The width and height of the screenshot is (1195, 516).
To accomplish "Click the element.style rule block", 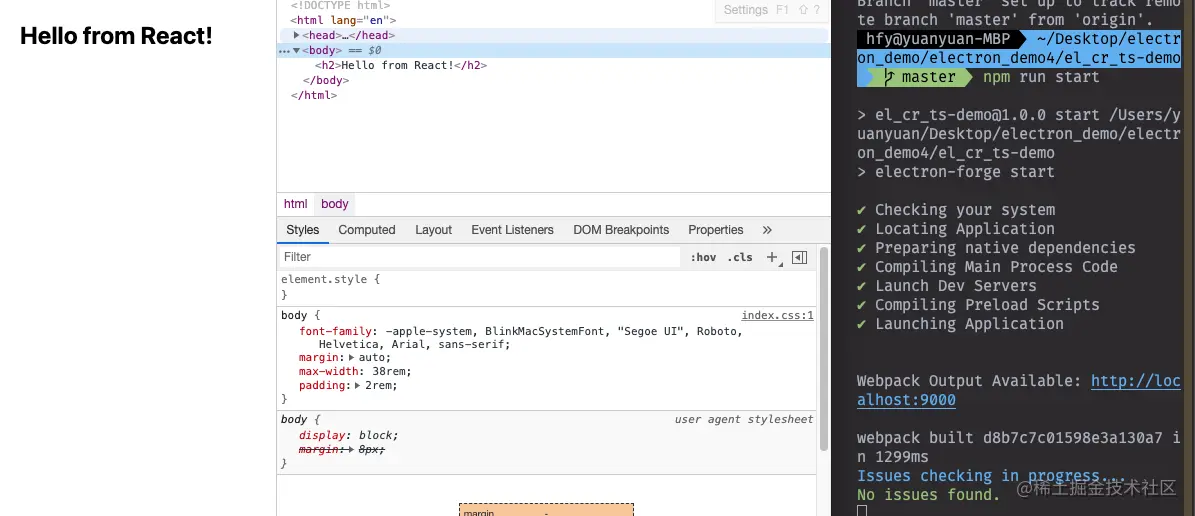I will click(548, 287).
